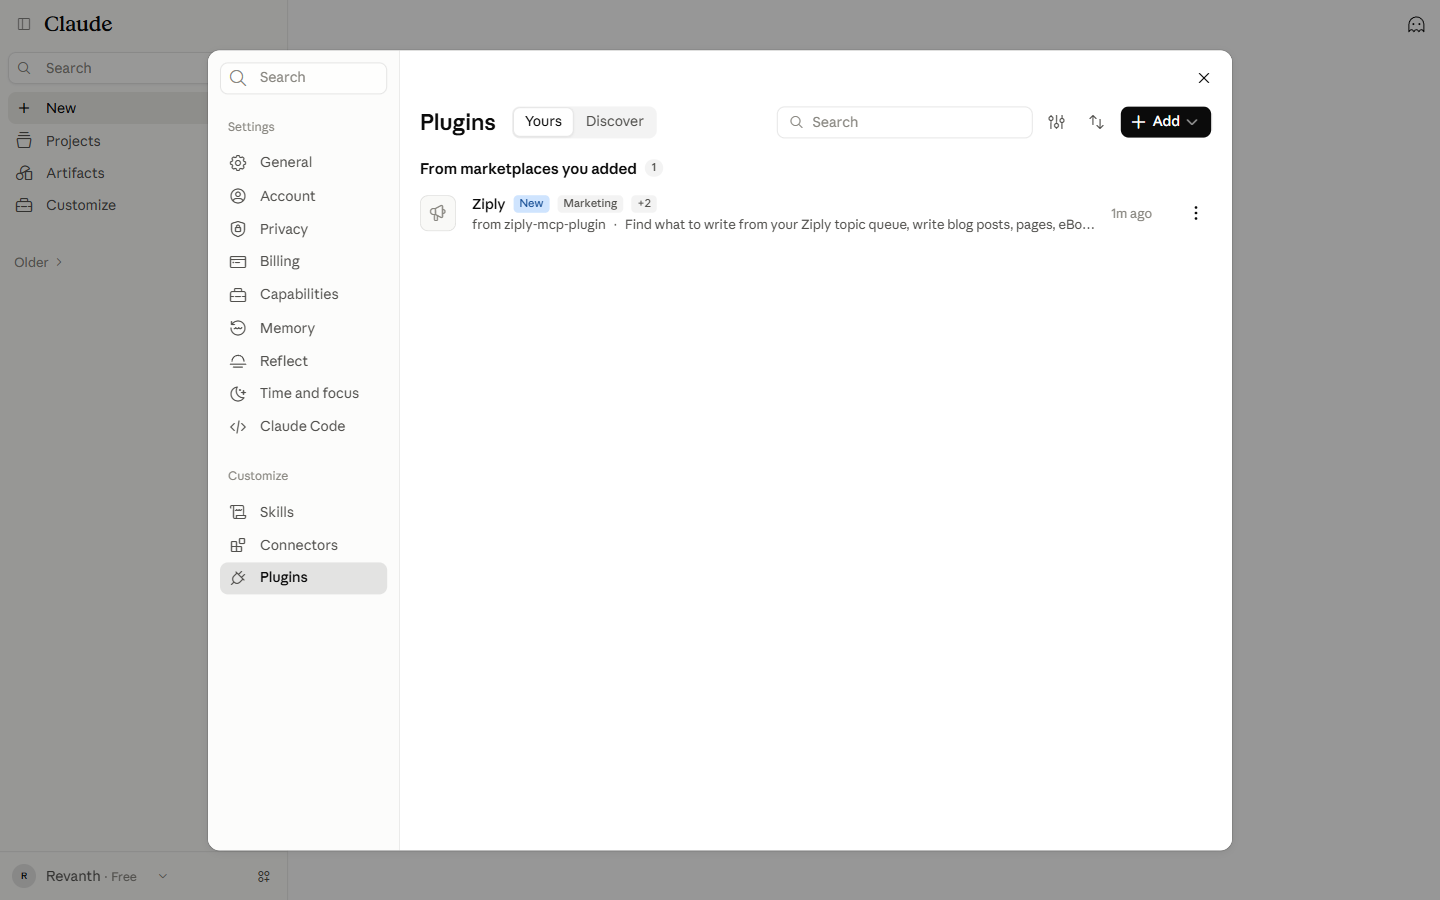The width and height of the screenshot is (1440, 900).
Task: Open Claude Code settings
Action: [x=303, y=427]
